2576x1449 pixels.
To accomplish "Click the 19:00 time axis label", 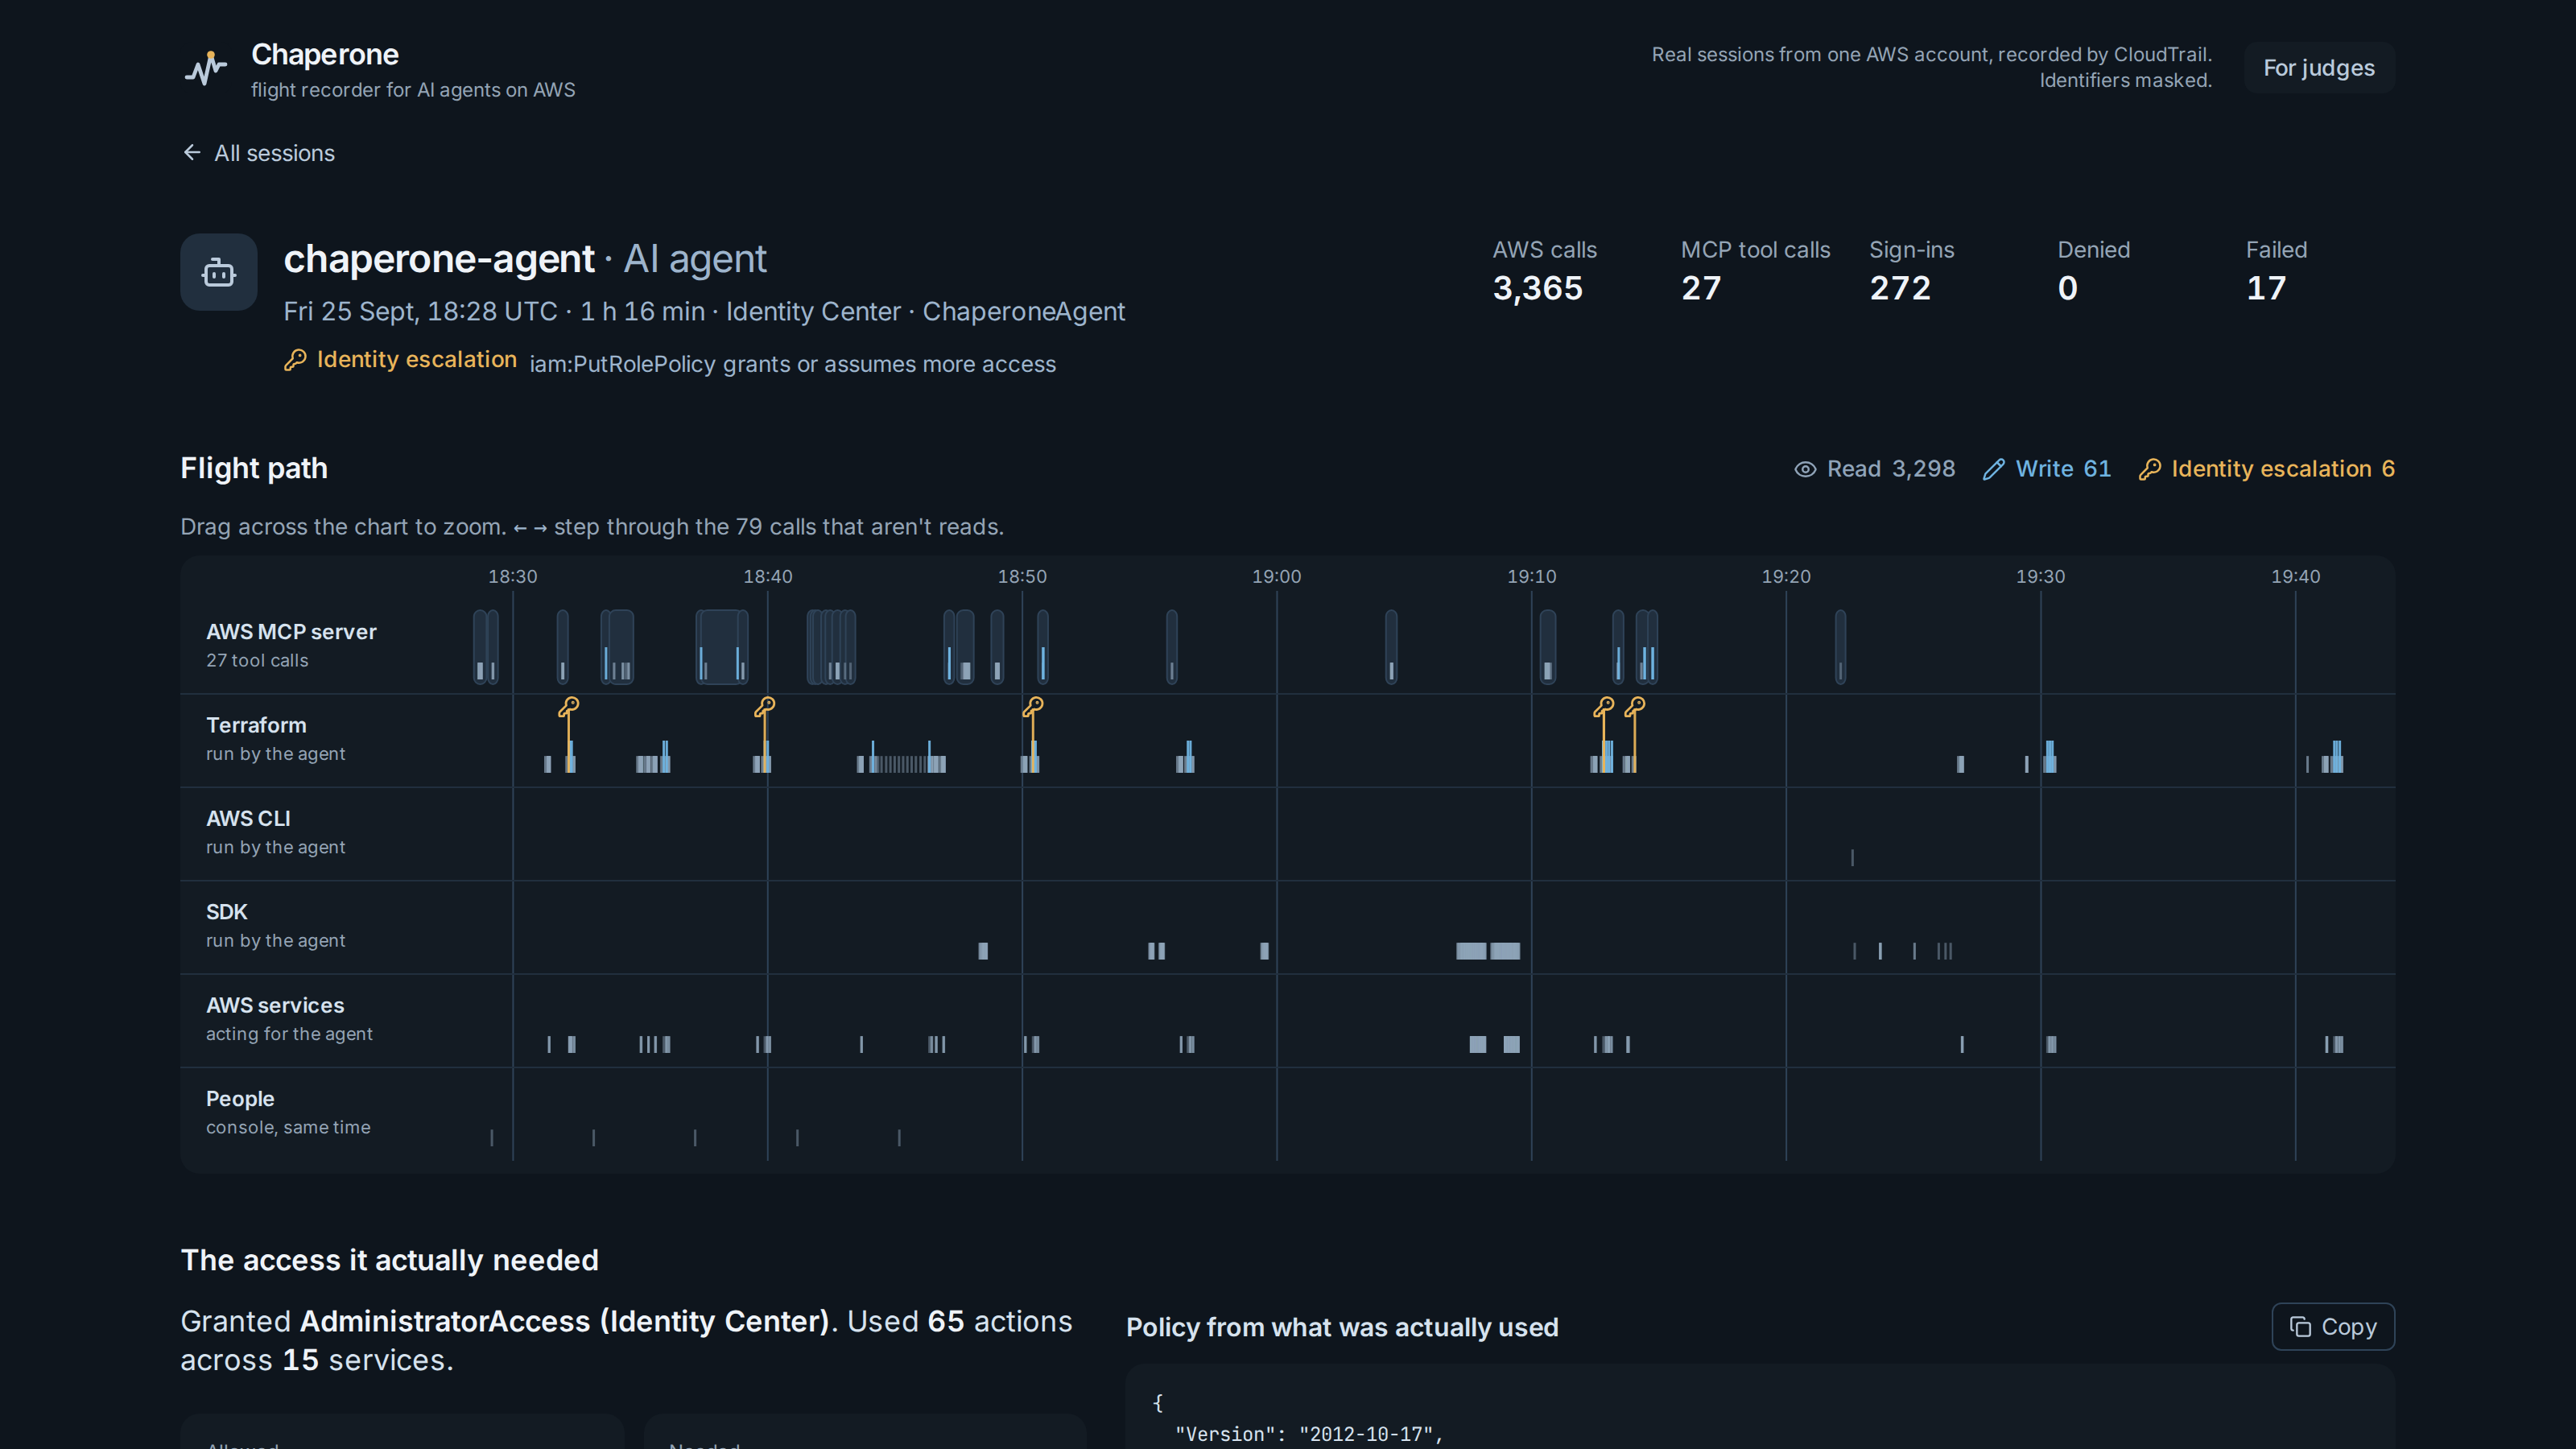I will (x=1277, y=576).
